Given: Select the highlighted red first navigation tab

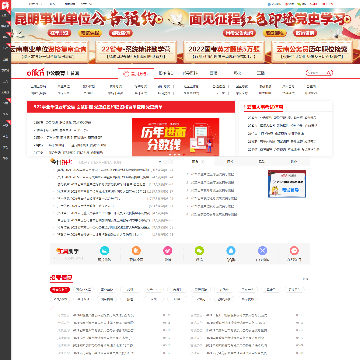Looking at the screenshot, I should [x=136, y=74].
